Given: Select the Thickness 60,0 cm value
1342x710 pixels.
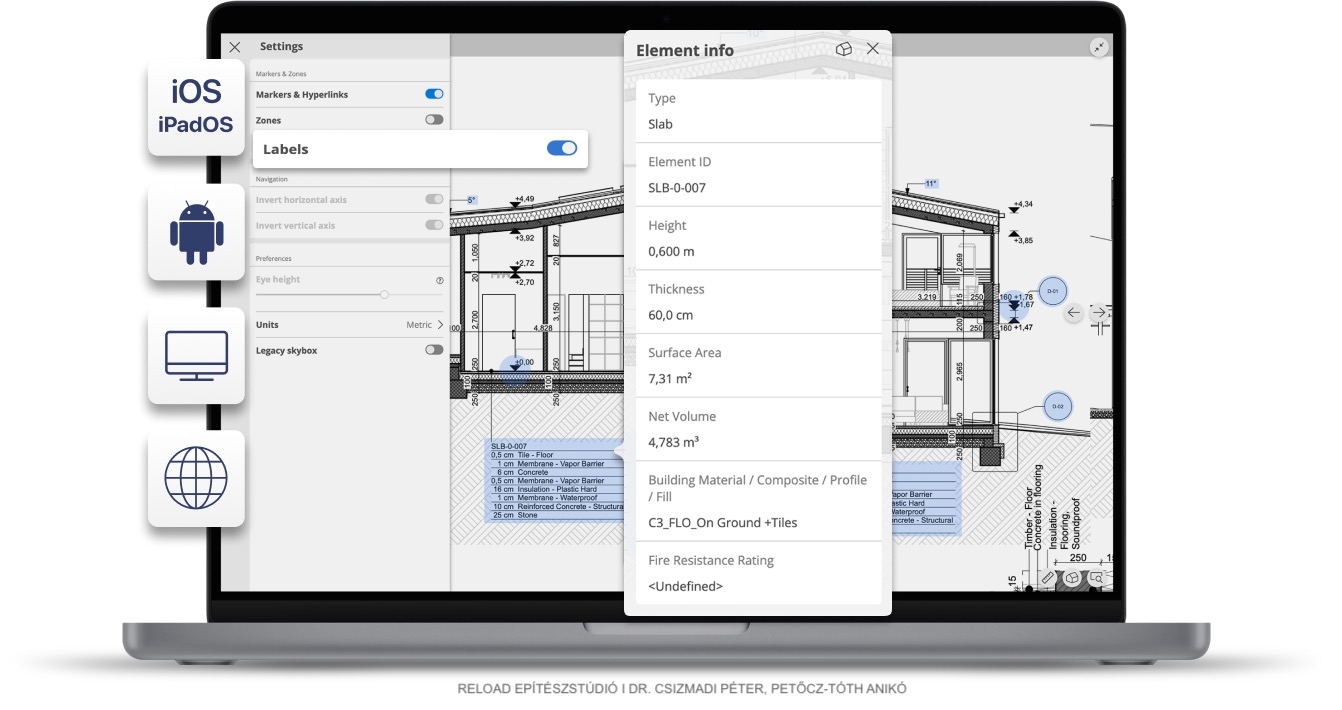Looking at the screenshot, I should (x=670, y=315).
